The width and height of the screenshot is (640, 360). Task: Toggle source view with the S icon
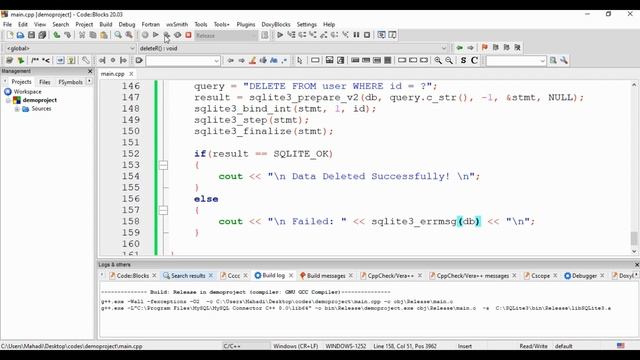tap(463, 60)
